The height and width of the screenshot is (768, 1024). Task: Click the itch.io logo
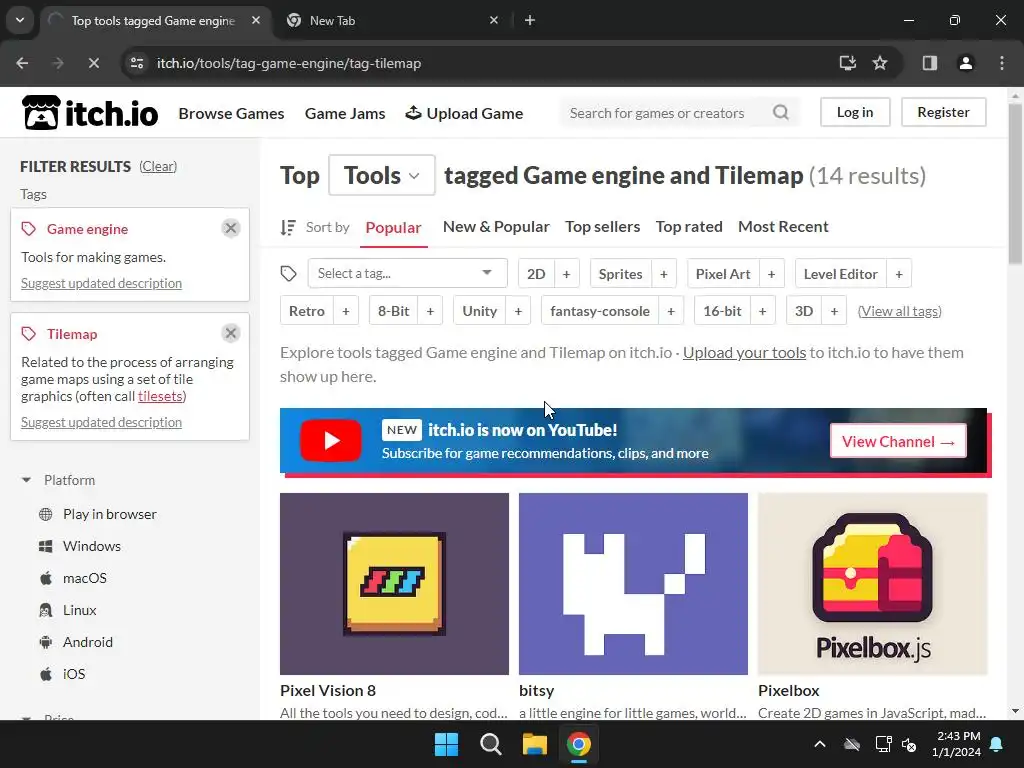pyautogui.click(x=90, y=113)
